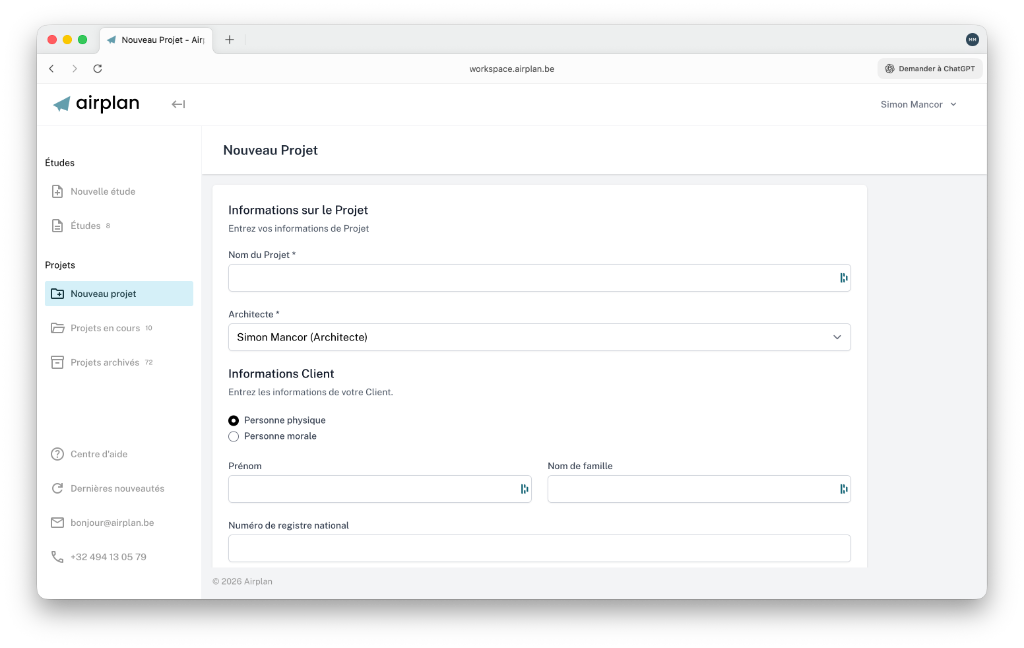This screenshot has height=648, width=1024.
Task: Open the Dernières nouveautés link
Action: pos(118,489)
